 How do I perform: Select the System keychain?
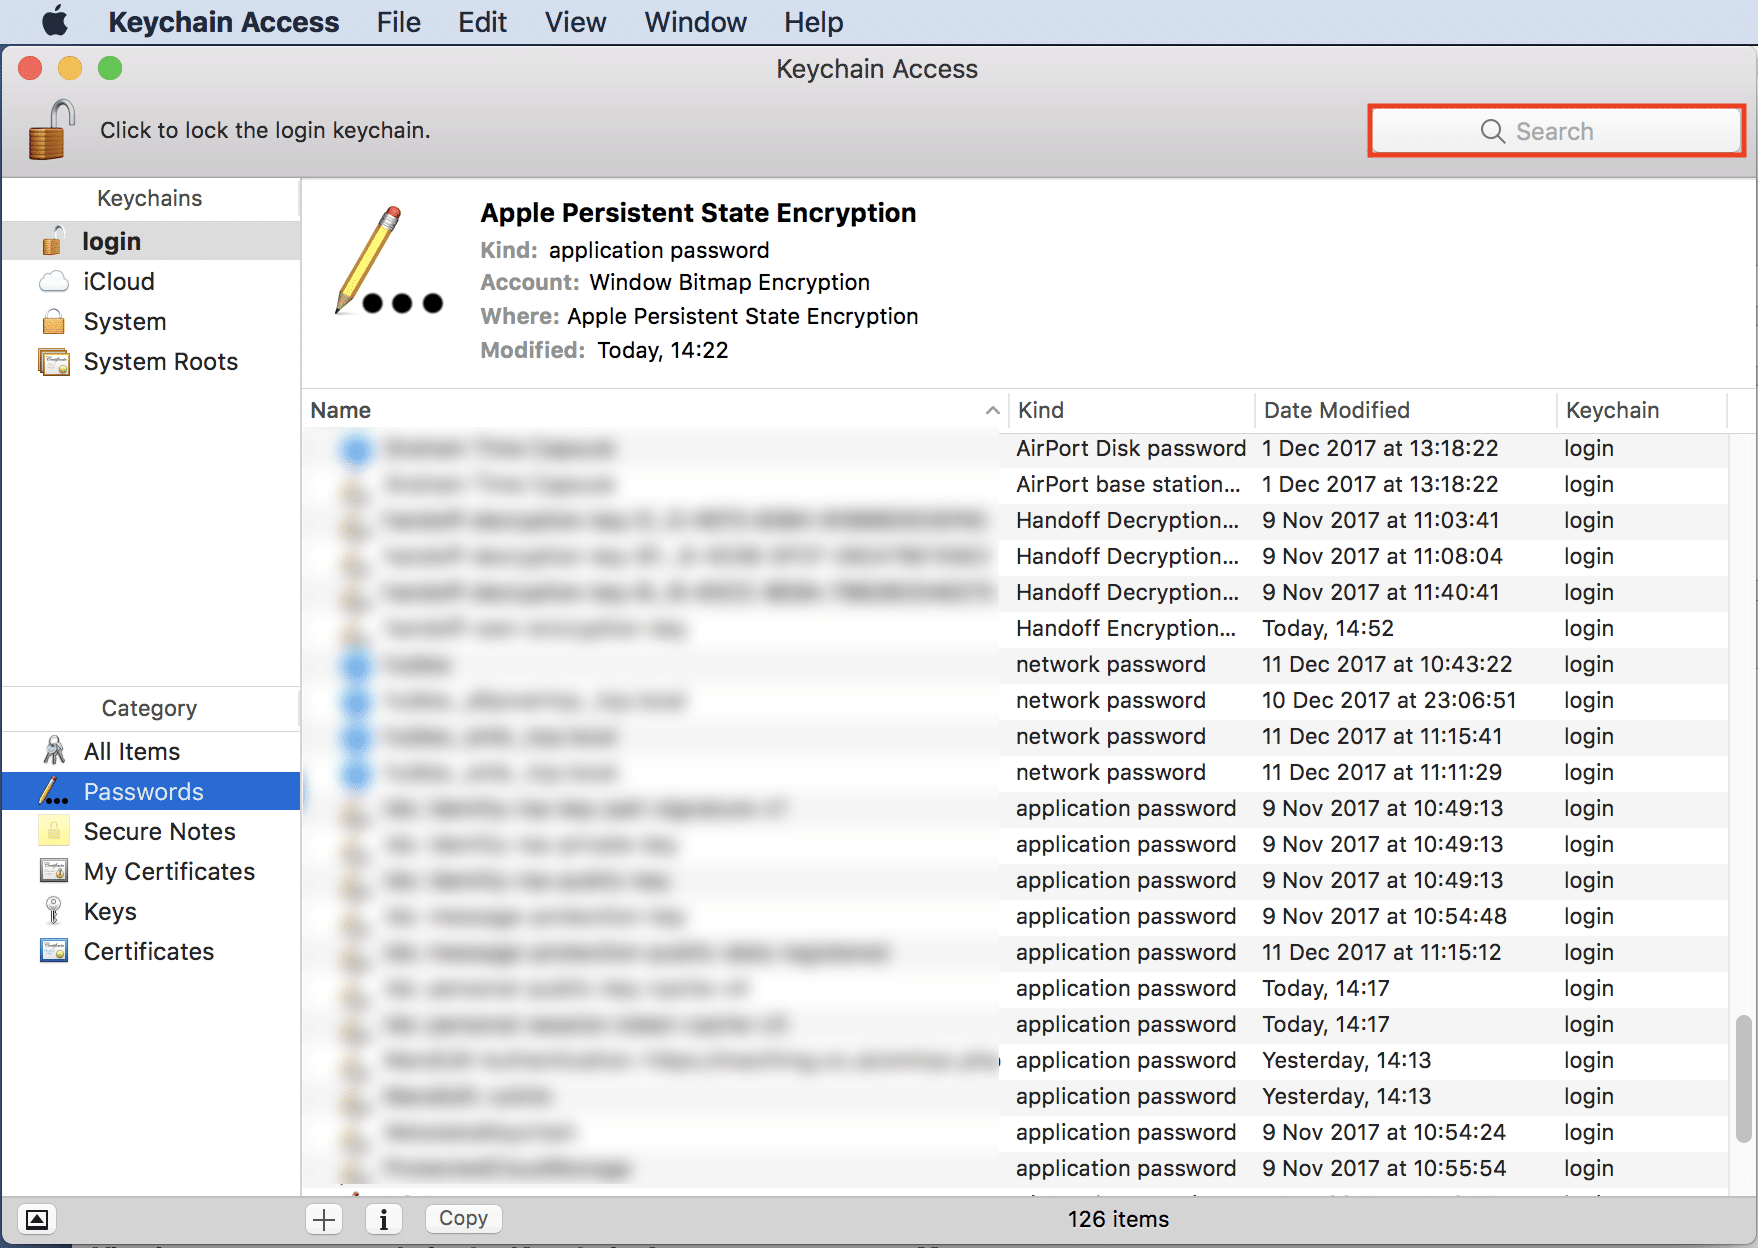click(151, 321)
